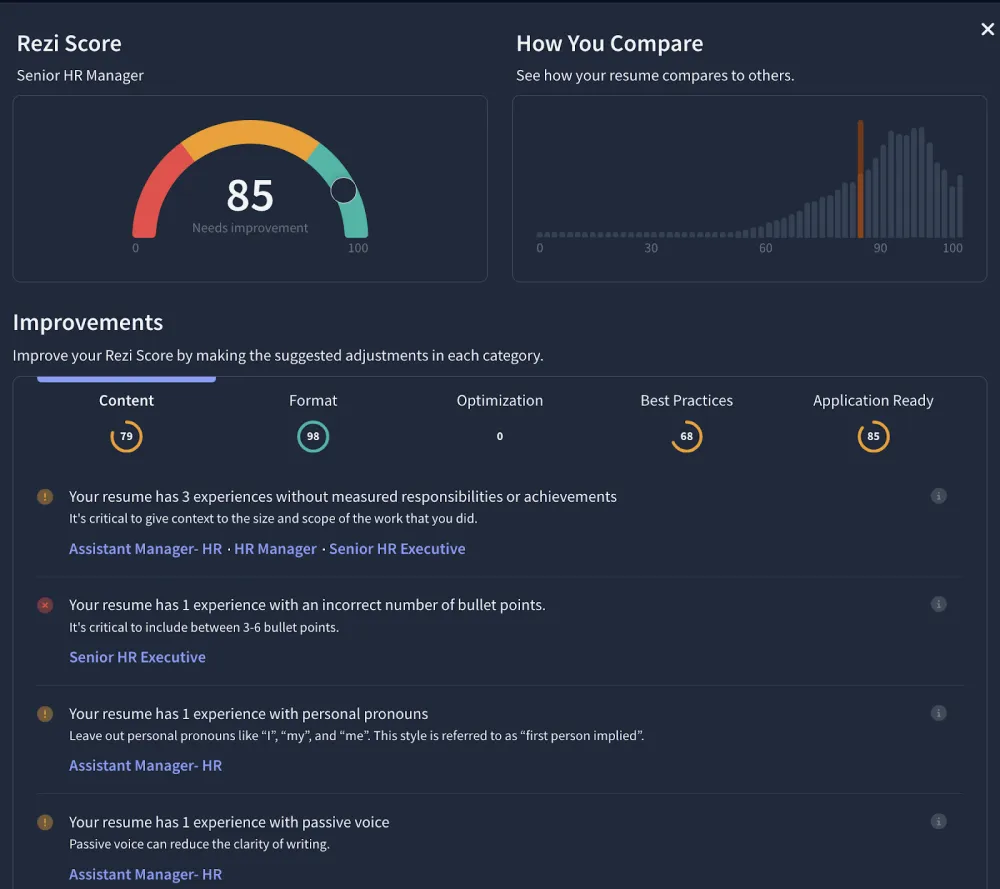The image size is (1000, 889).
Task: Click warning icon beside personal pronouns issue
Action: (x=45, y=714)
